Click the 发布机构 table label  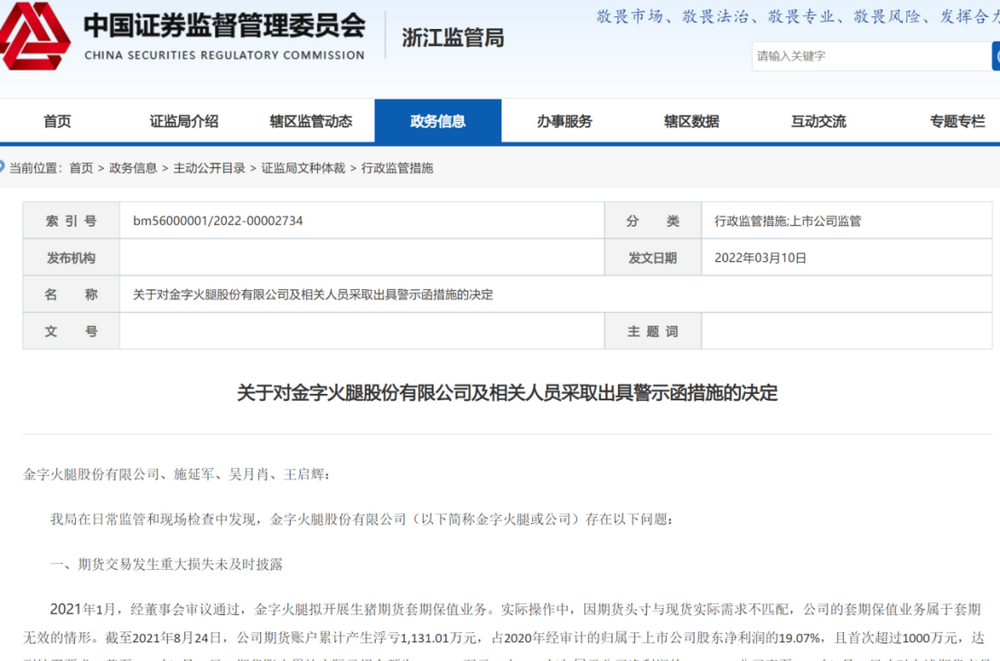point(71,258)
